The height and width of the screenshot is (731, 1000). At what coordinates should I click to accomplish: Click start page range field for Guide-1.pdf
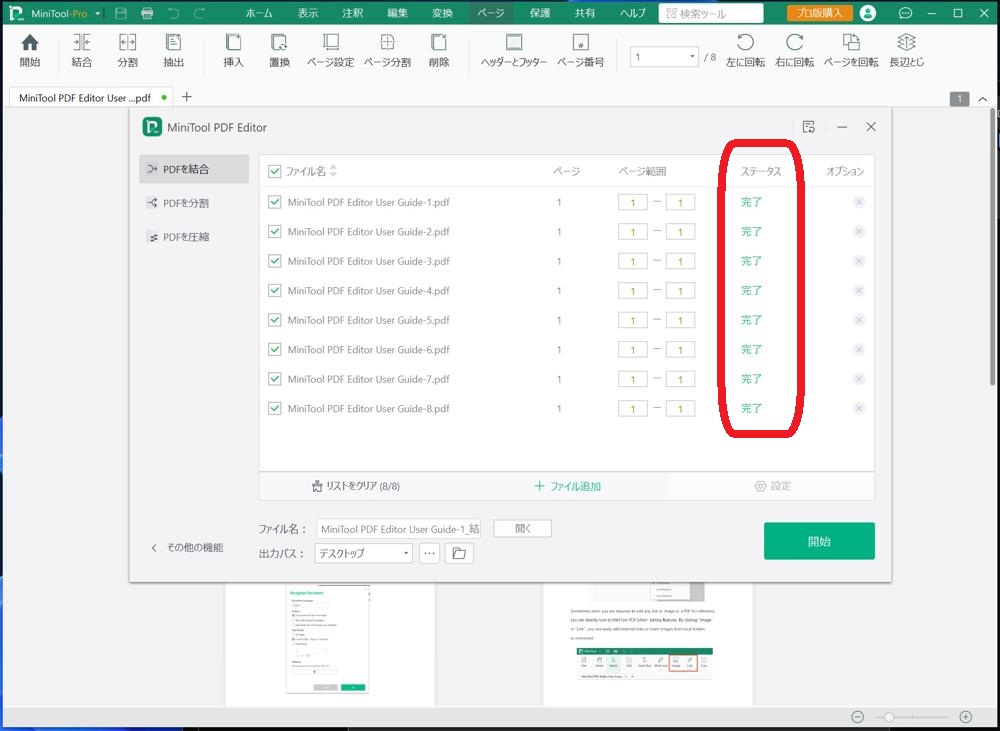[633, 202]
